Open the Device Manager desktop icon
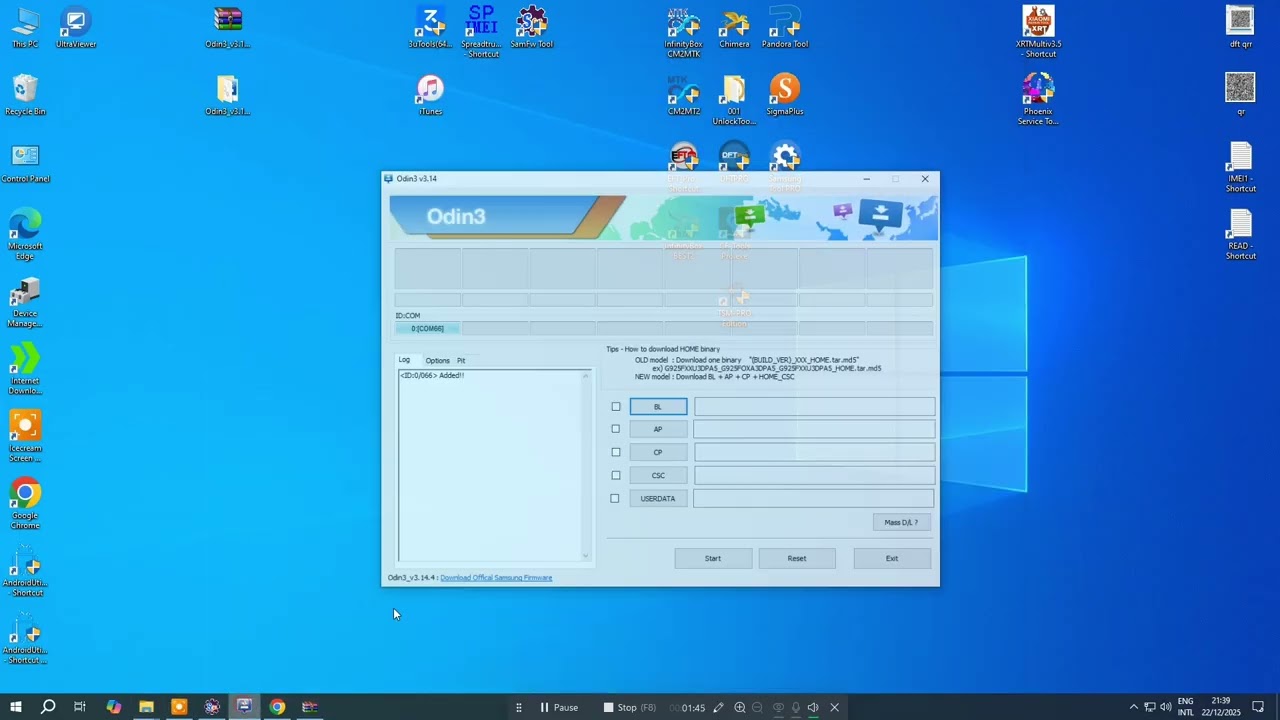This screenshot has width=1280, height=720. tap(25, 302)
